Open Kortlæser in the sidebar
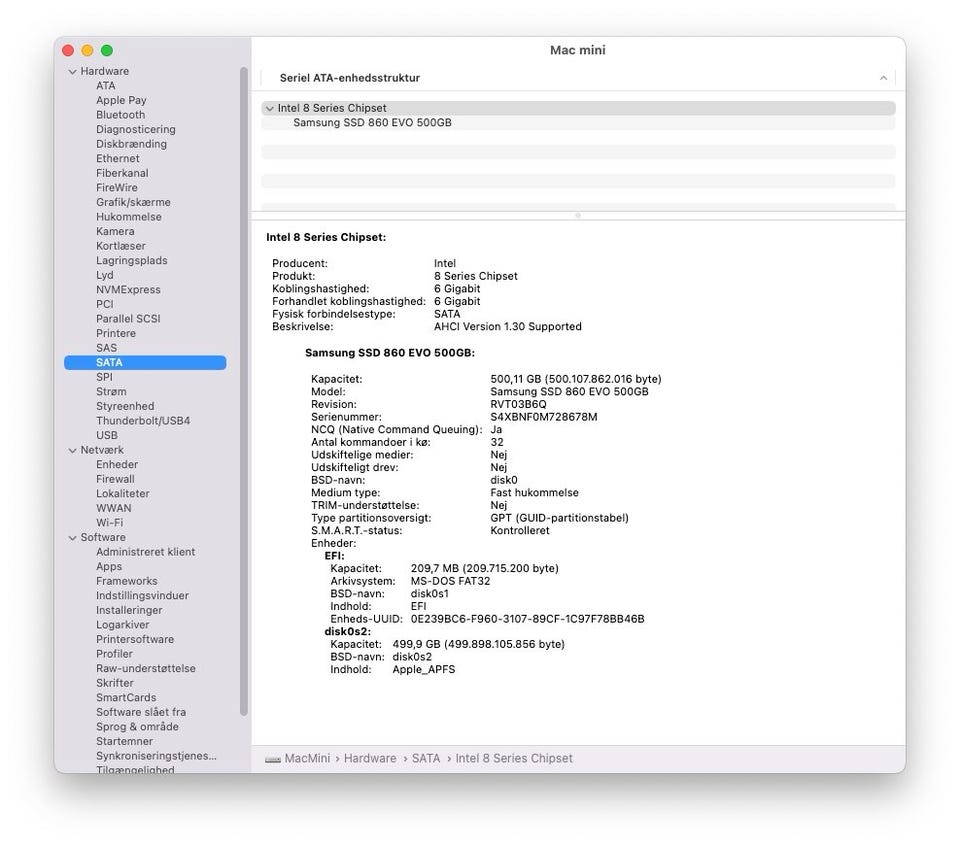960x845 pixels. pyautogui.click(x=121, y=246)
